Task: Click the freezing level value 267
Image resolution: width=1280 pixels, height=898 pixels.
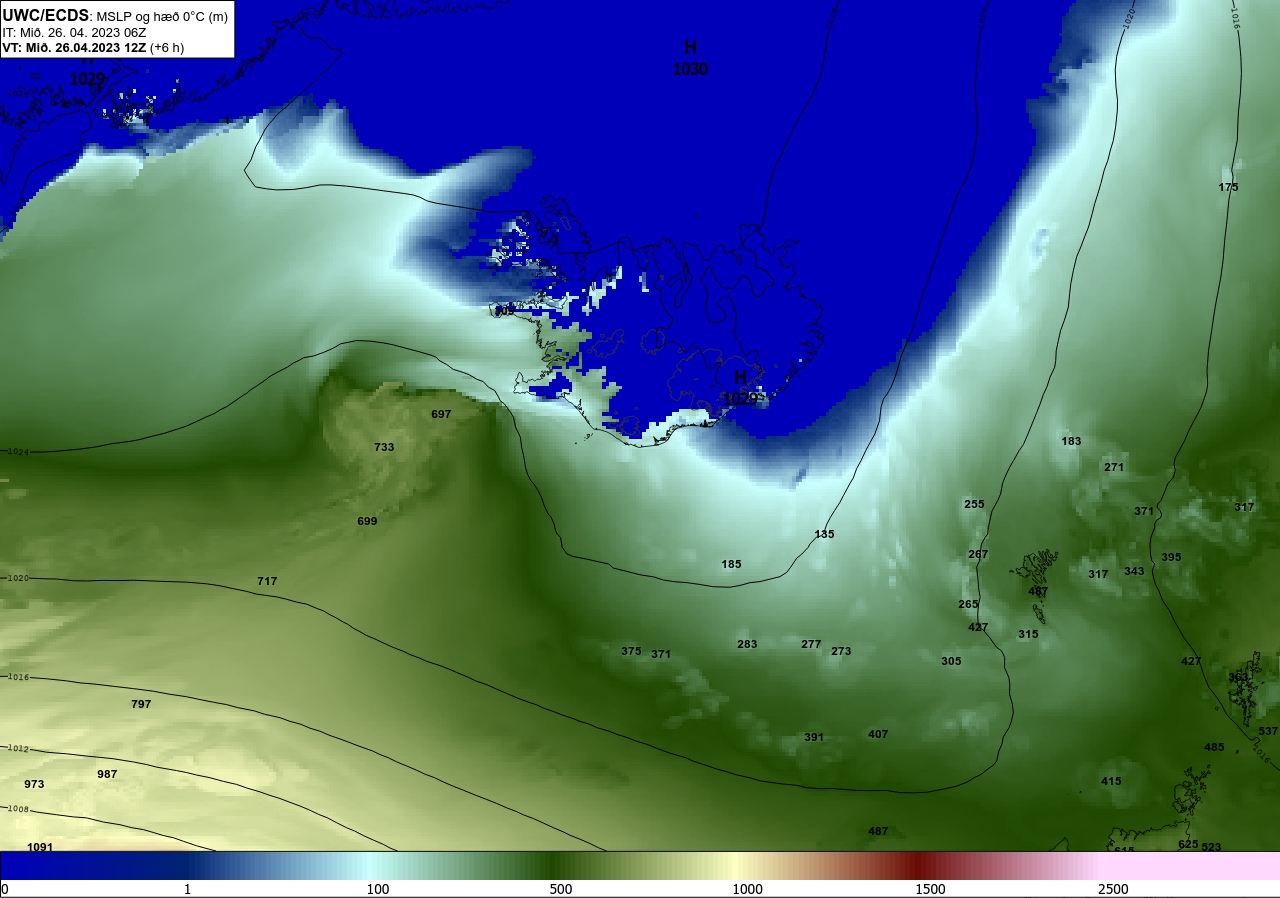Action: coord(978,554)
